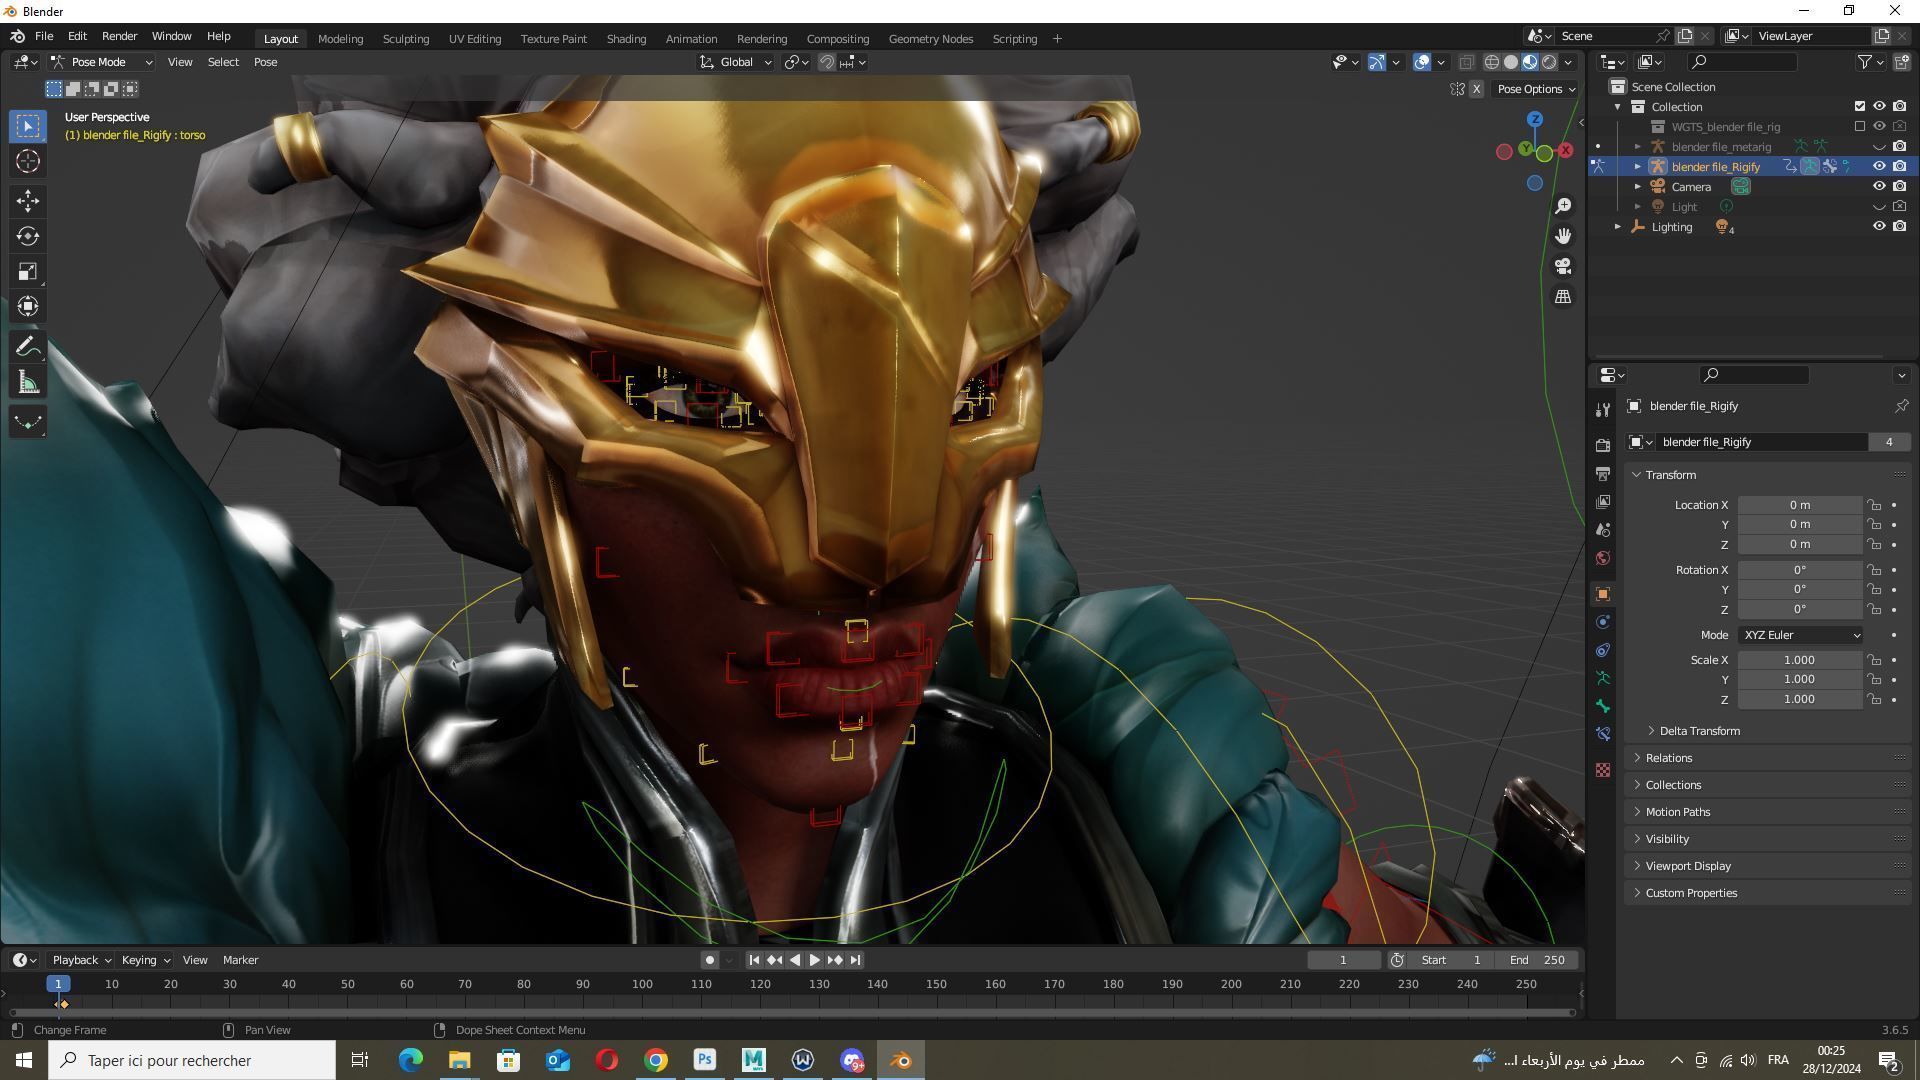Play the animation forward
The width and height of the screenshot is (1920, 1080).
[x=814, y=960]
